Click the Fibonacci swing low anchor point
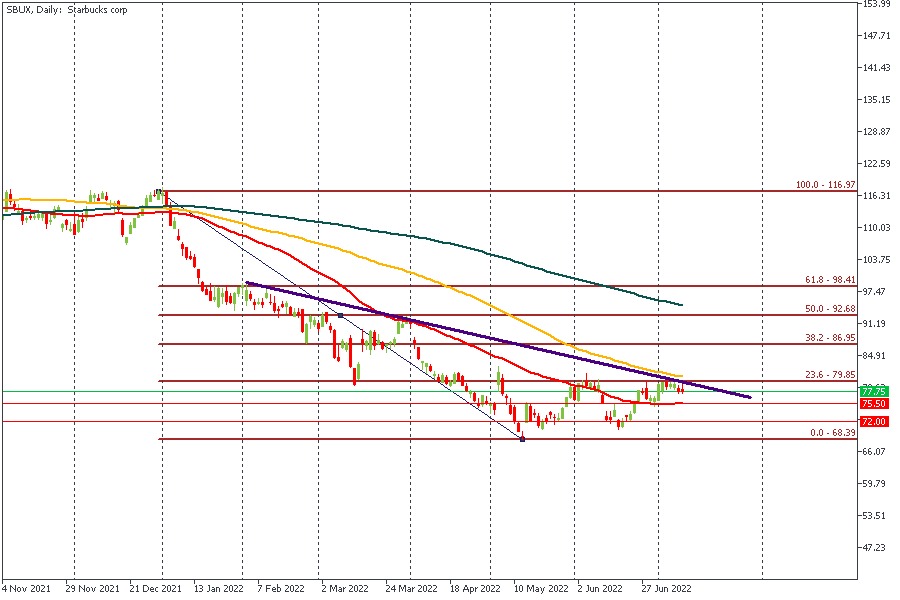Viewport: 900px width, 600px height. 522,439
